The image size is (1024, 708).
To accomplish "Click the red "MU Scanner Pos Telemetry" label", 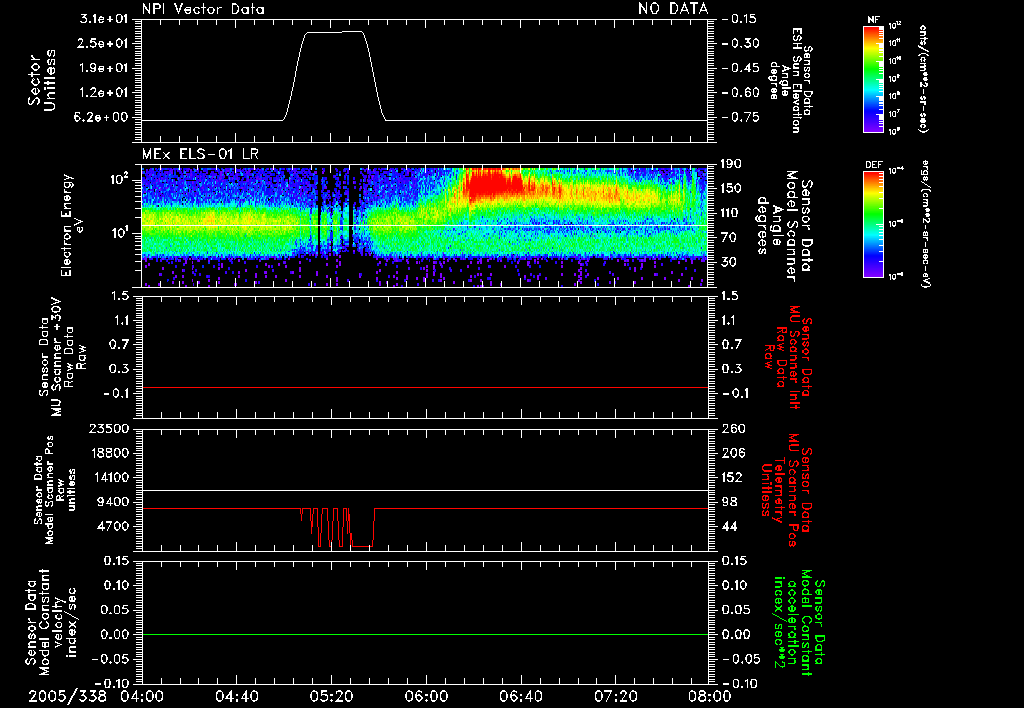I will coord(788,490).
